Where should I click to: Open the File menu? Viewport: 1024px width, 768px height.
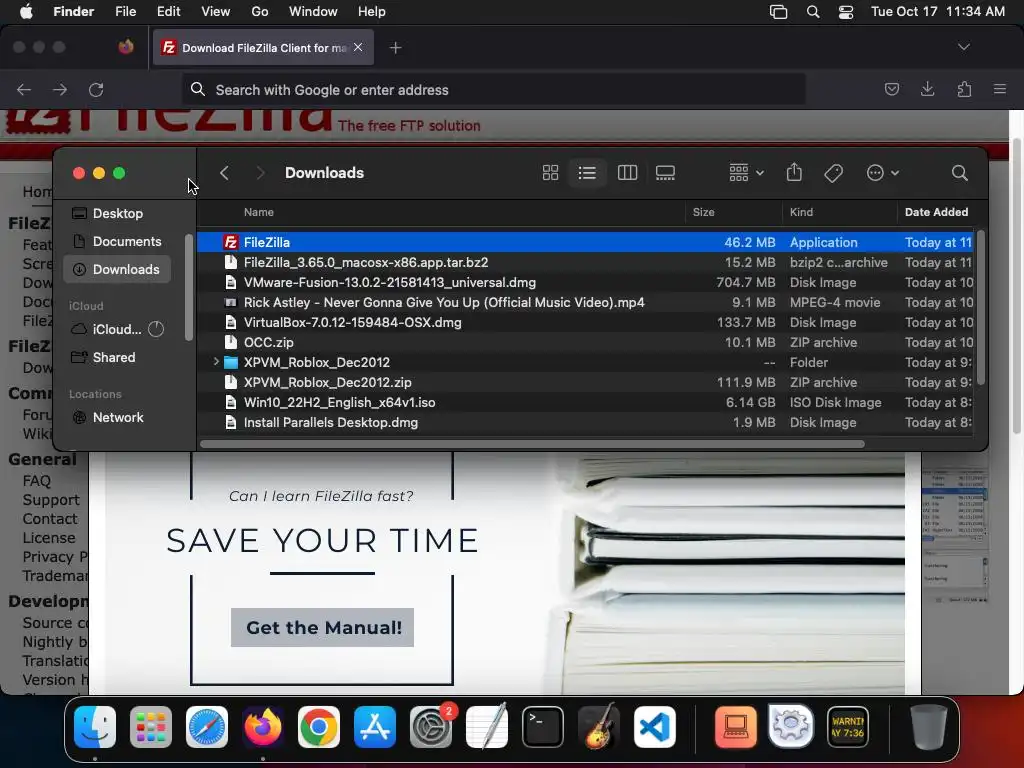click(x=125, y=12)
